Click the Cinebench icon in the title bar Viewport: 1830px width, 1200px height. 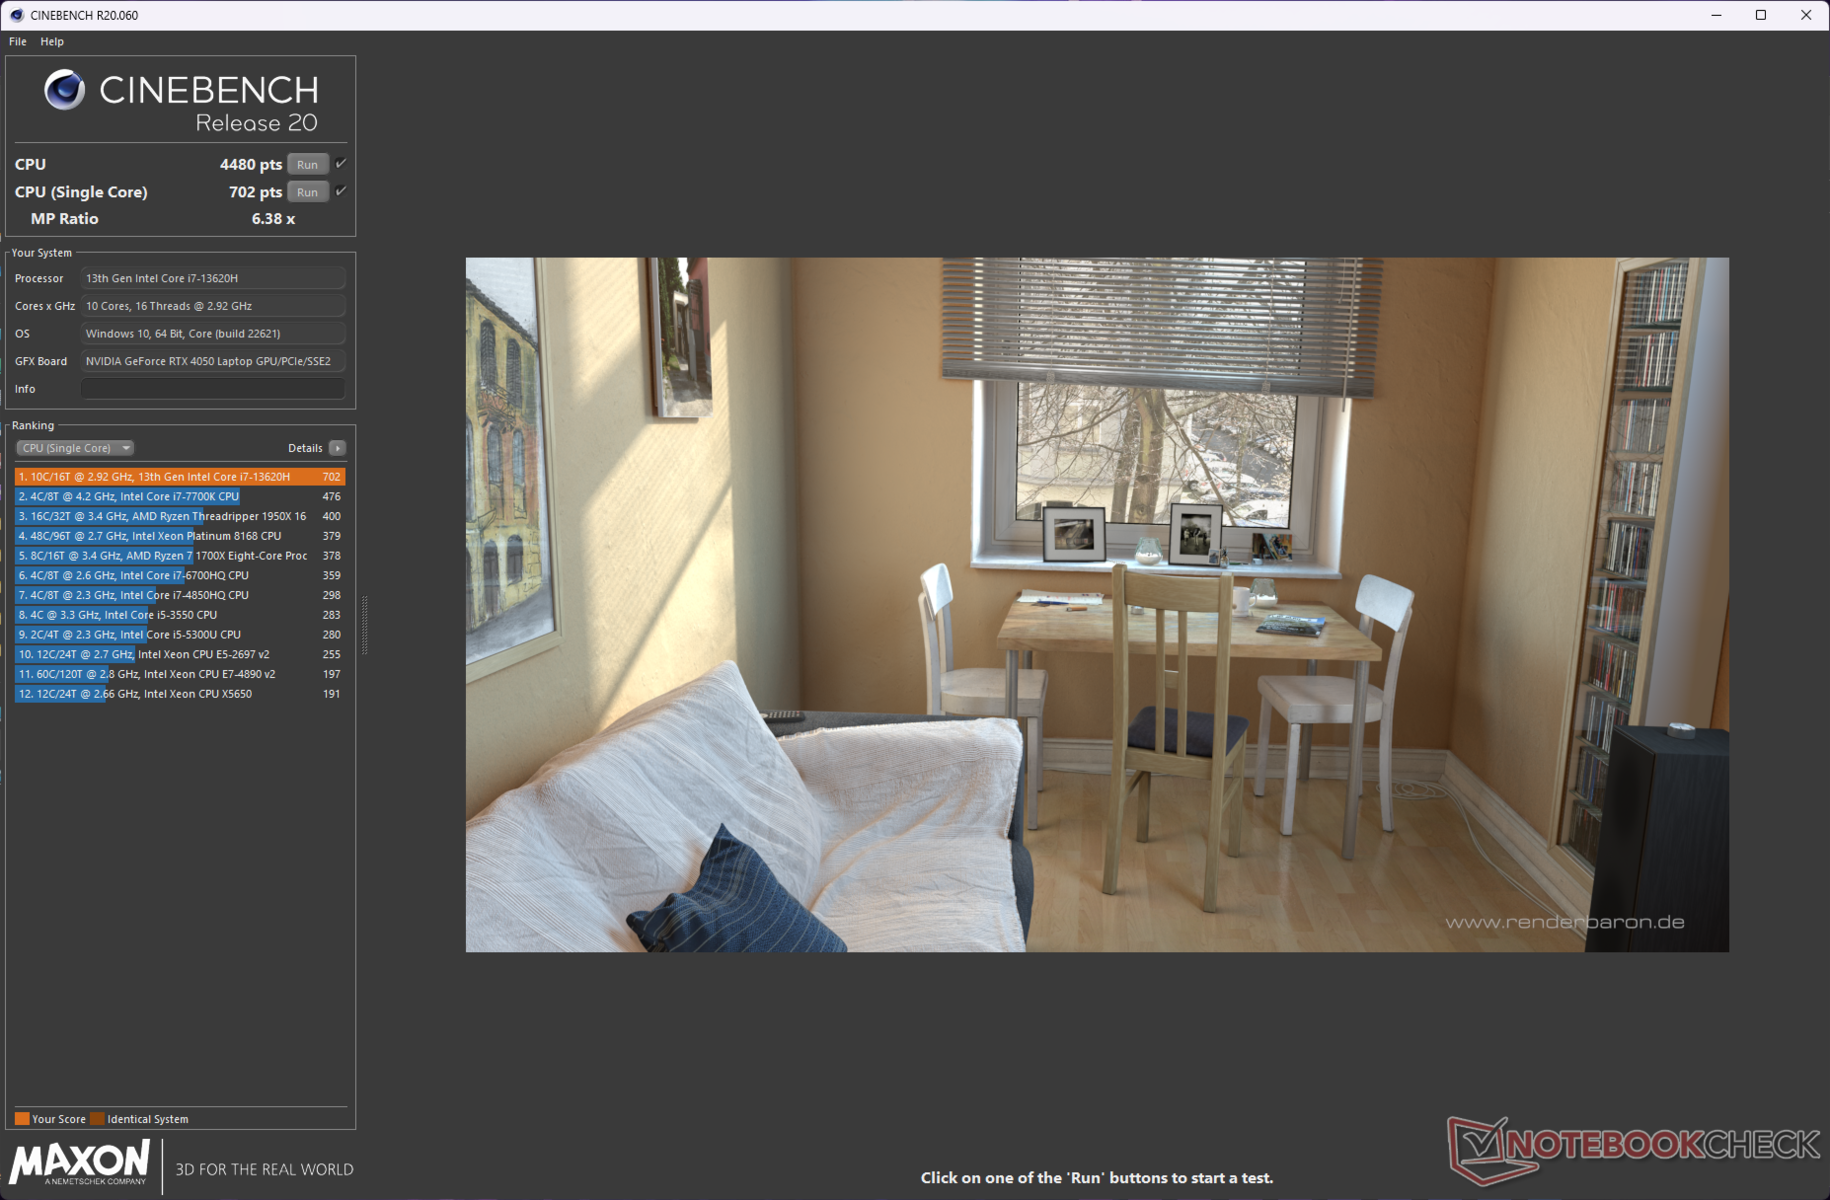click(16, 15)
